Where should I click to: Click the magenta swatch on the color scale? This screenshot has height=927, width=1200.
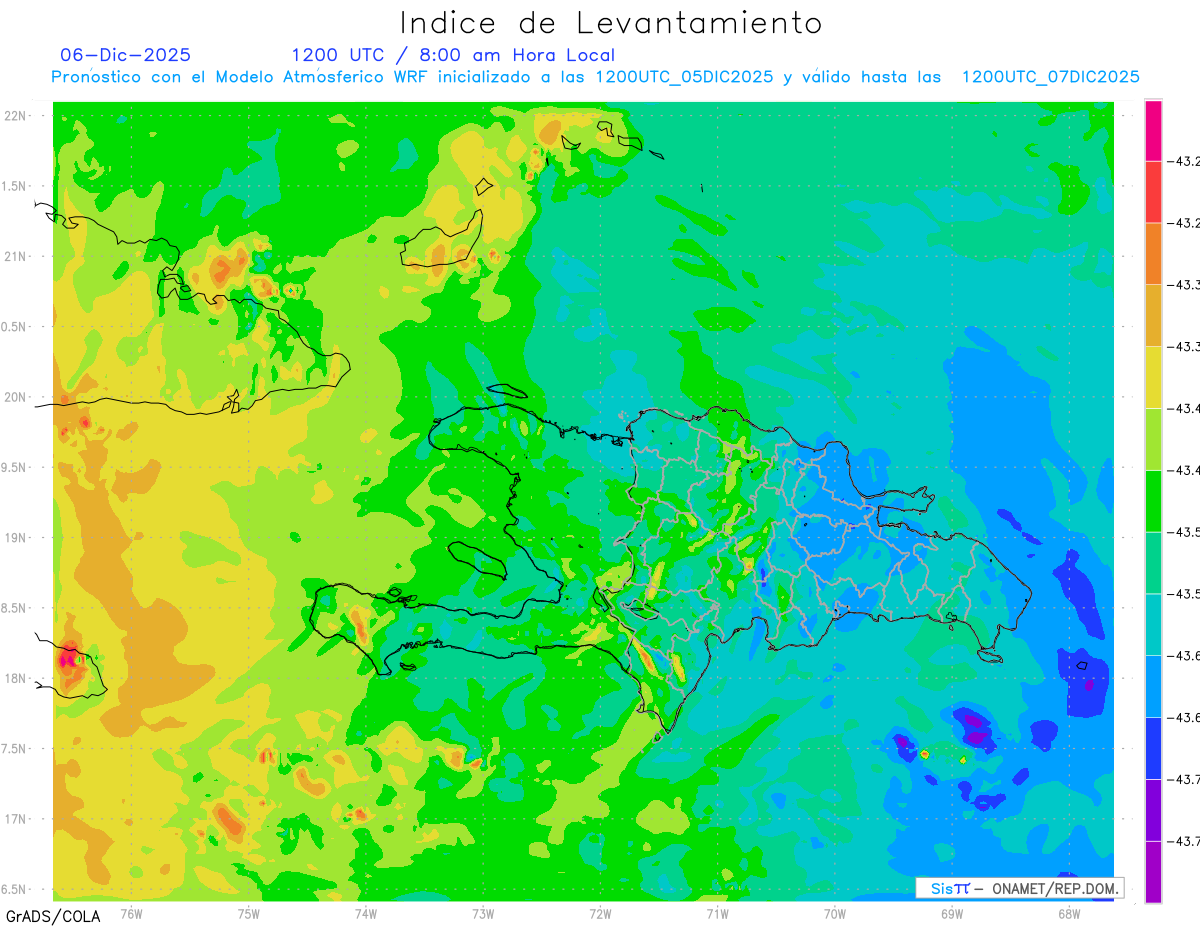coord(1153,130)
